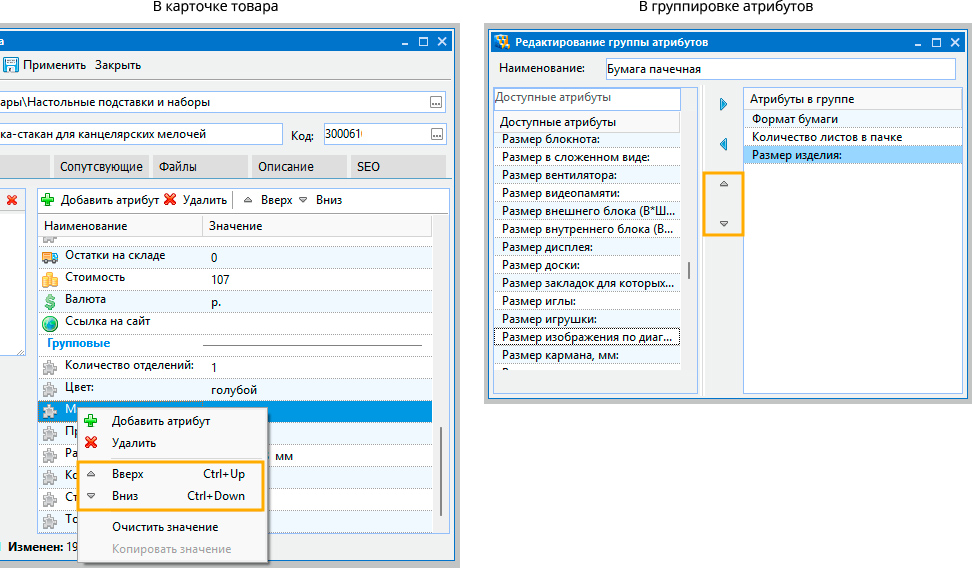Screen dimensions: 972x568
Task: Select Размер блокнота: available attribute
Action: [x=587, y=139]
